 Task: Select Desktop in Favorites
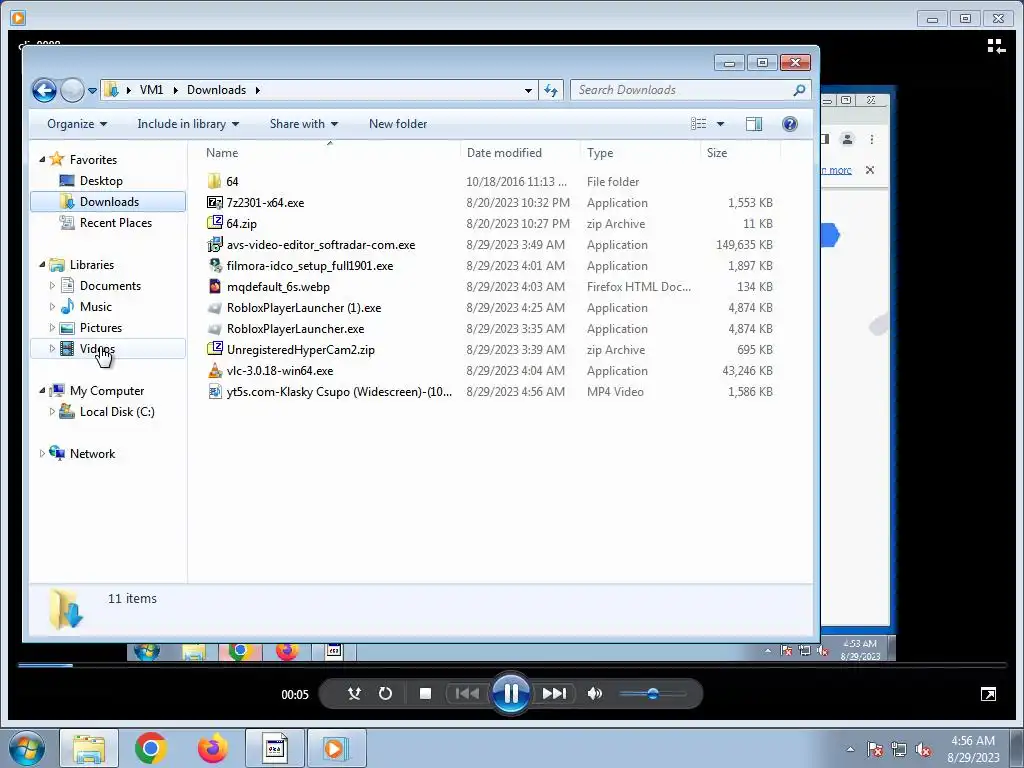(x=101, y=181)
